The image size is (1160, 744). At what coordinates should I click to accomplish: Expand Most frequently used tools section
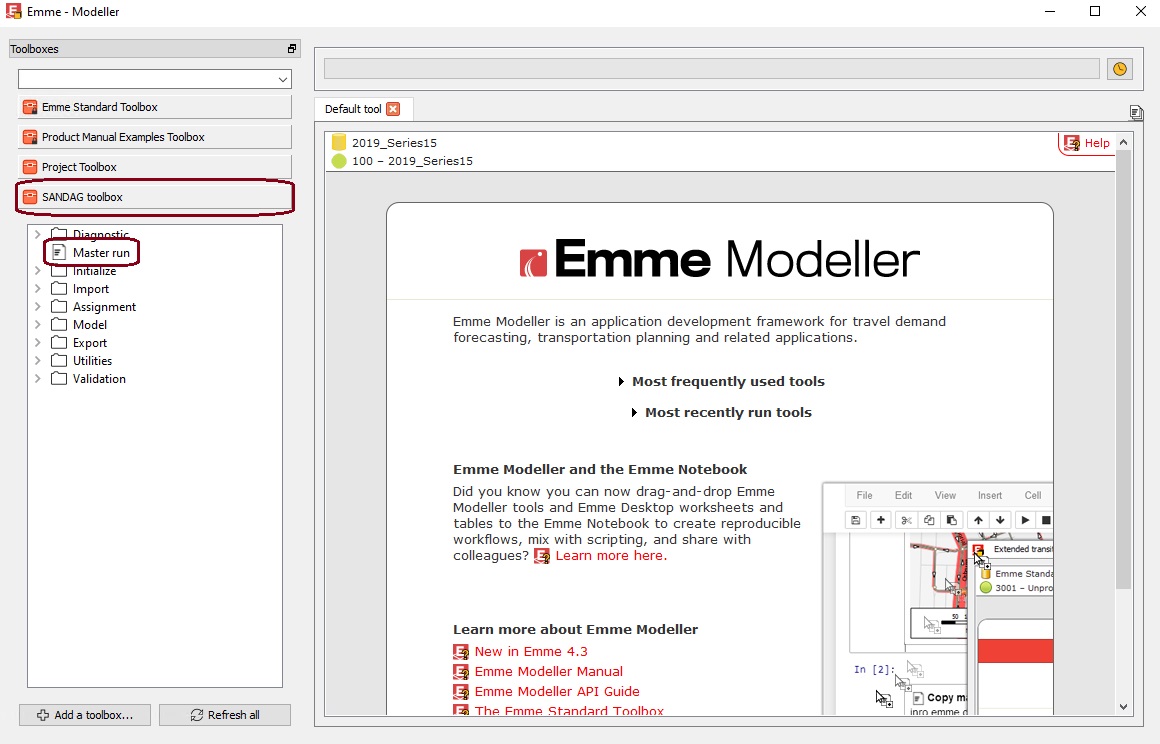tap(727, 382)
